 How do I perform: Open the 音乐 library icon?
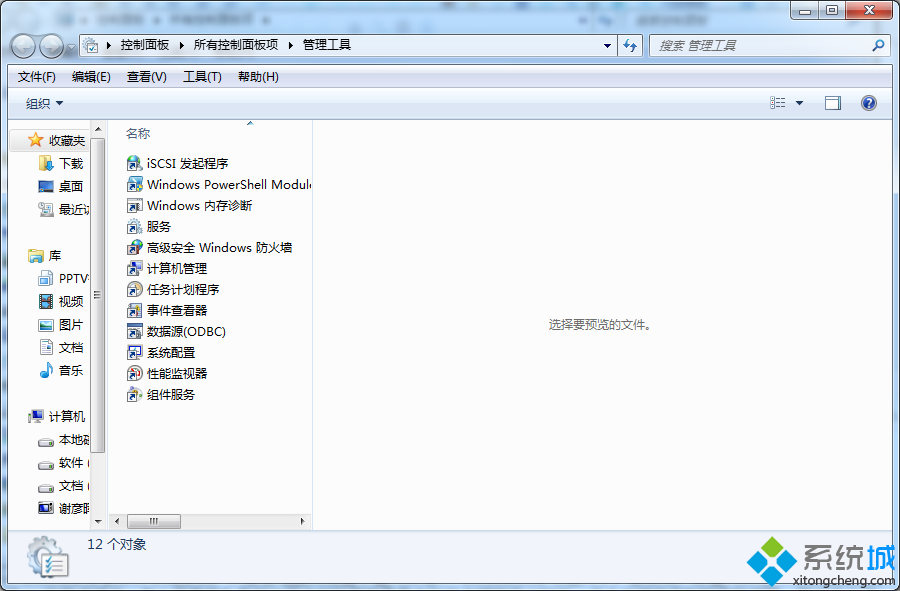click(x=46, y=371)
